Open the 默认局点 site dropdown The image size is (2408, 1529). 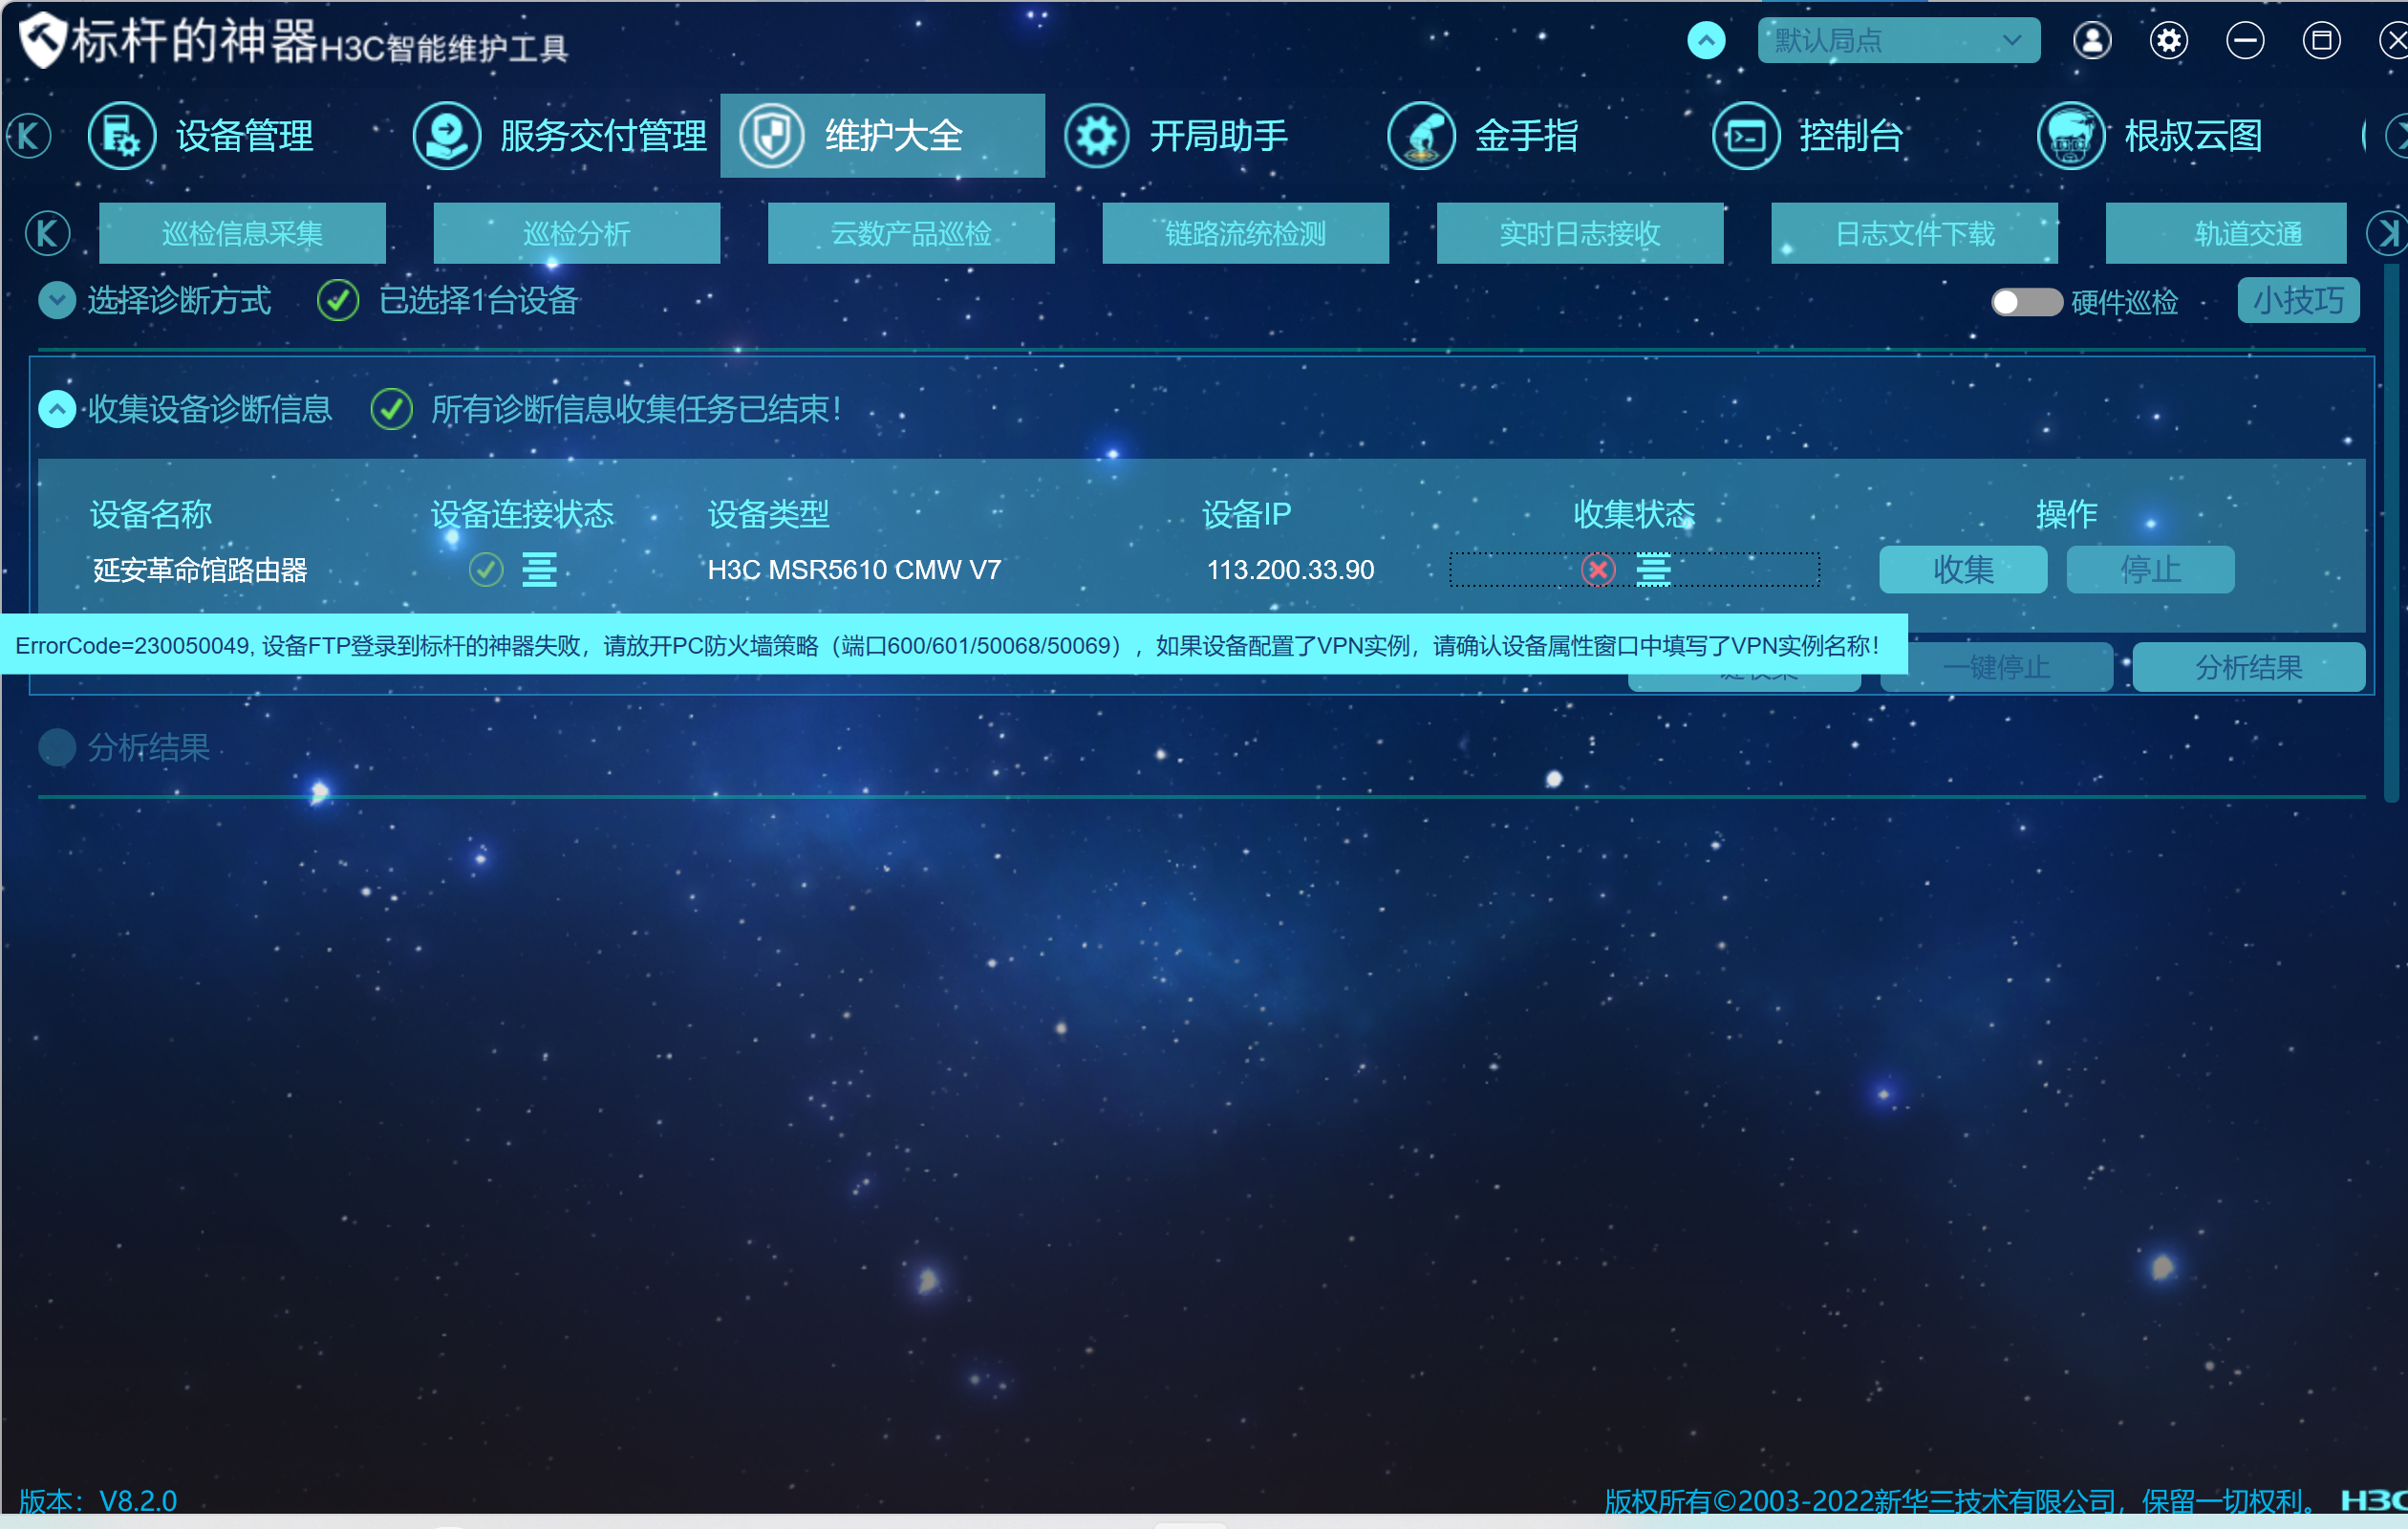pyautogui.click(x=1898, y=41)
